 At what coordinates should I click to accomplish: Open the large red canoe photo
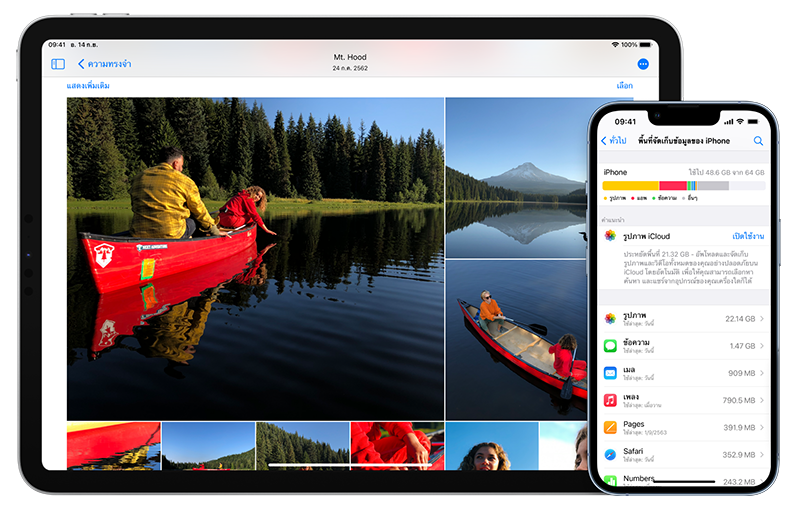[x=255, y=259]
